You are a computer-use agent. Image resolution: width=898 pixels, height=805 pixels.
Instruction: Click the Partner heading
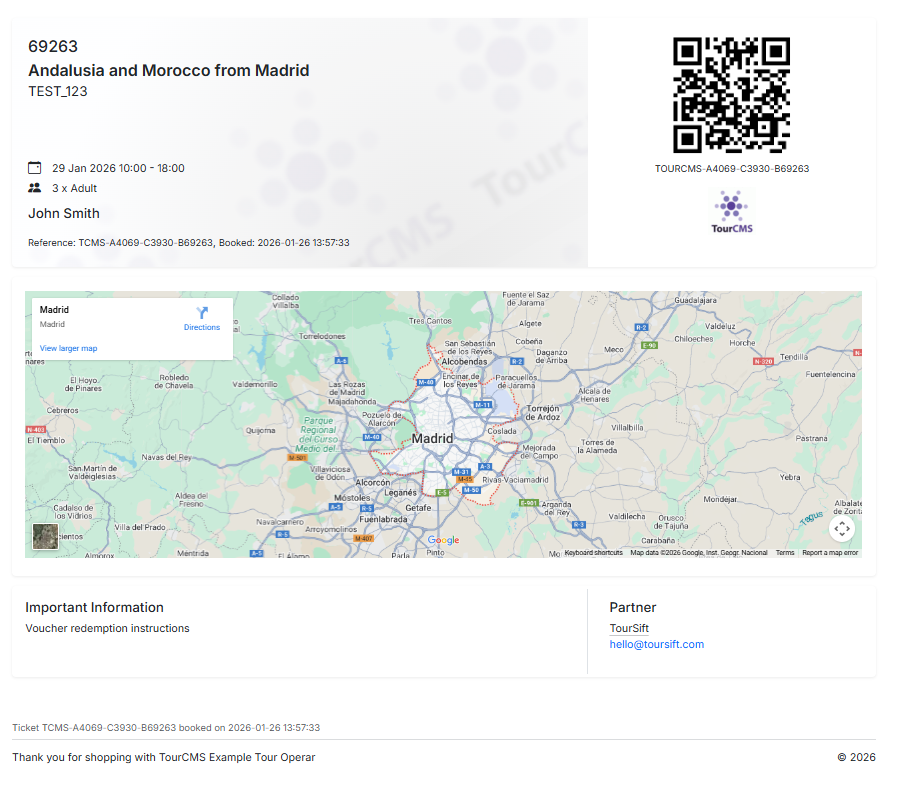[633, 607]
